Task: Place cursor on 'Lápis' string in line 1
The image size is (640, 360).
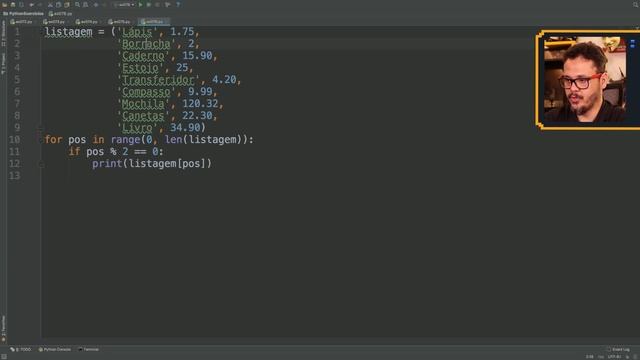Action: tap(137, 32)
